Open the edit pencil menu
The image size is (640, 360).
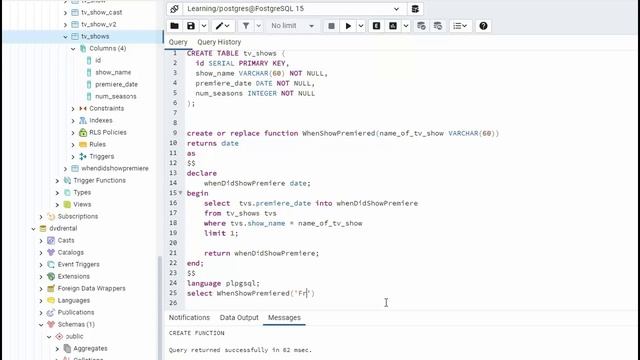click(222, 26)
